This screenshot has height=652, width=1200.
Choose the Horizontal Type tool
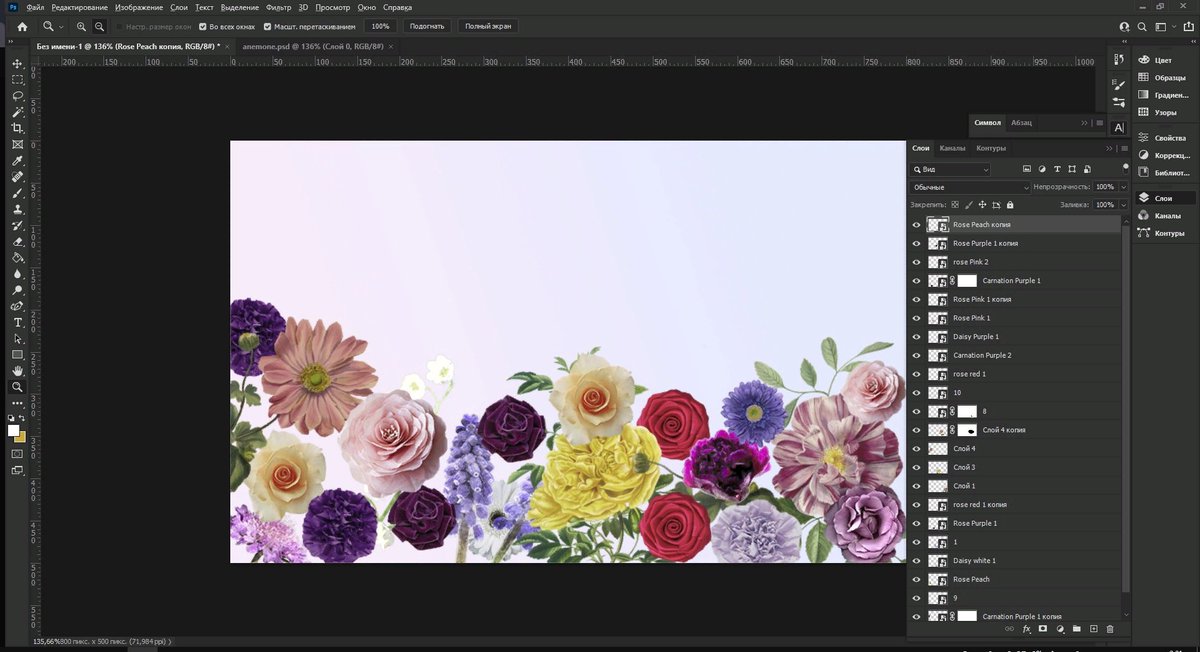point(17,323)
